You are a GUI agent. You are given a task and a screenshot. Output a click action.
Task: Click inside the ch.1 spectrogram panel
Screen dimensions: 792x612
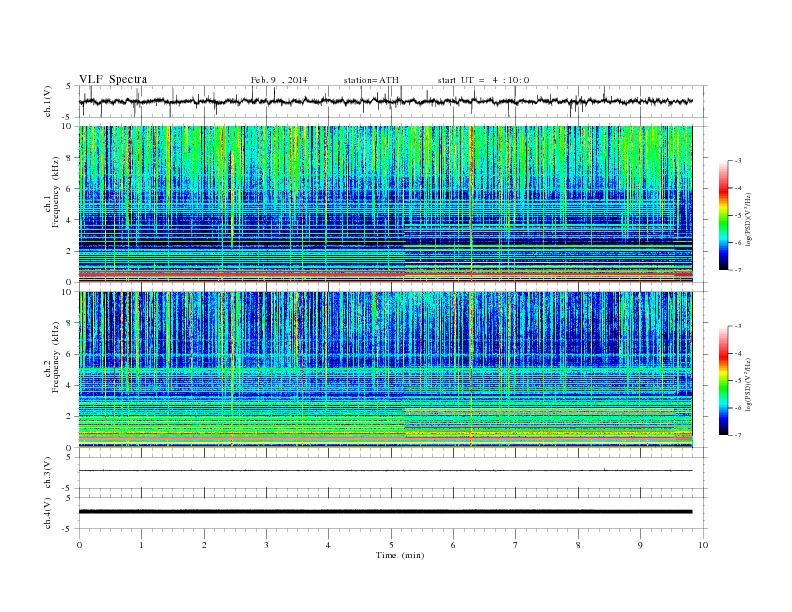385,204
